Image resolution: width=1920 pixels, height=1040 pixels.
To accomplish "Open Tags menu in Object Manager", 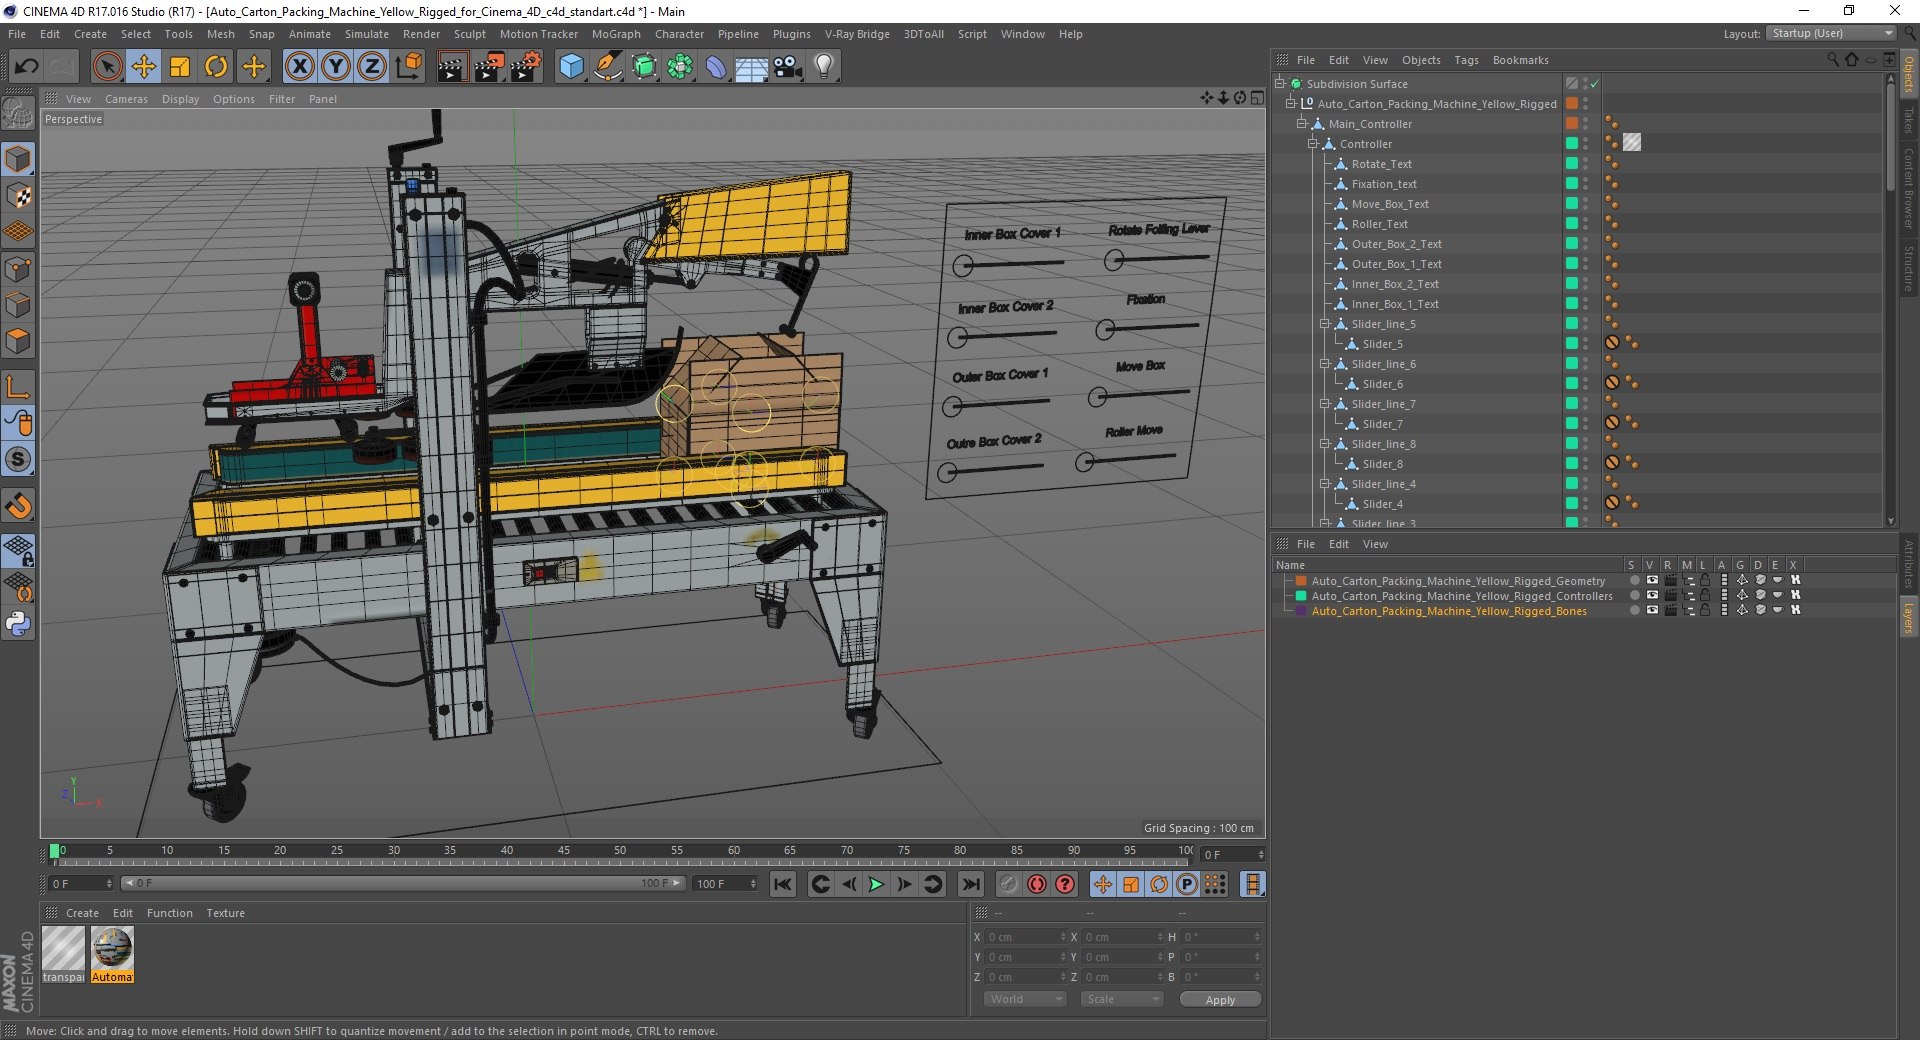I will click(x=1466, y=60).
